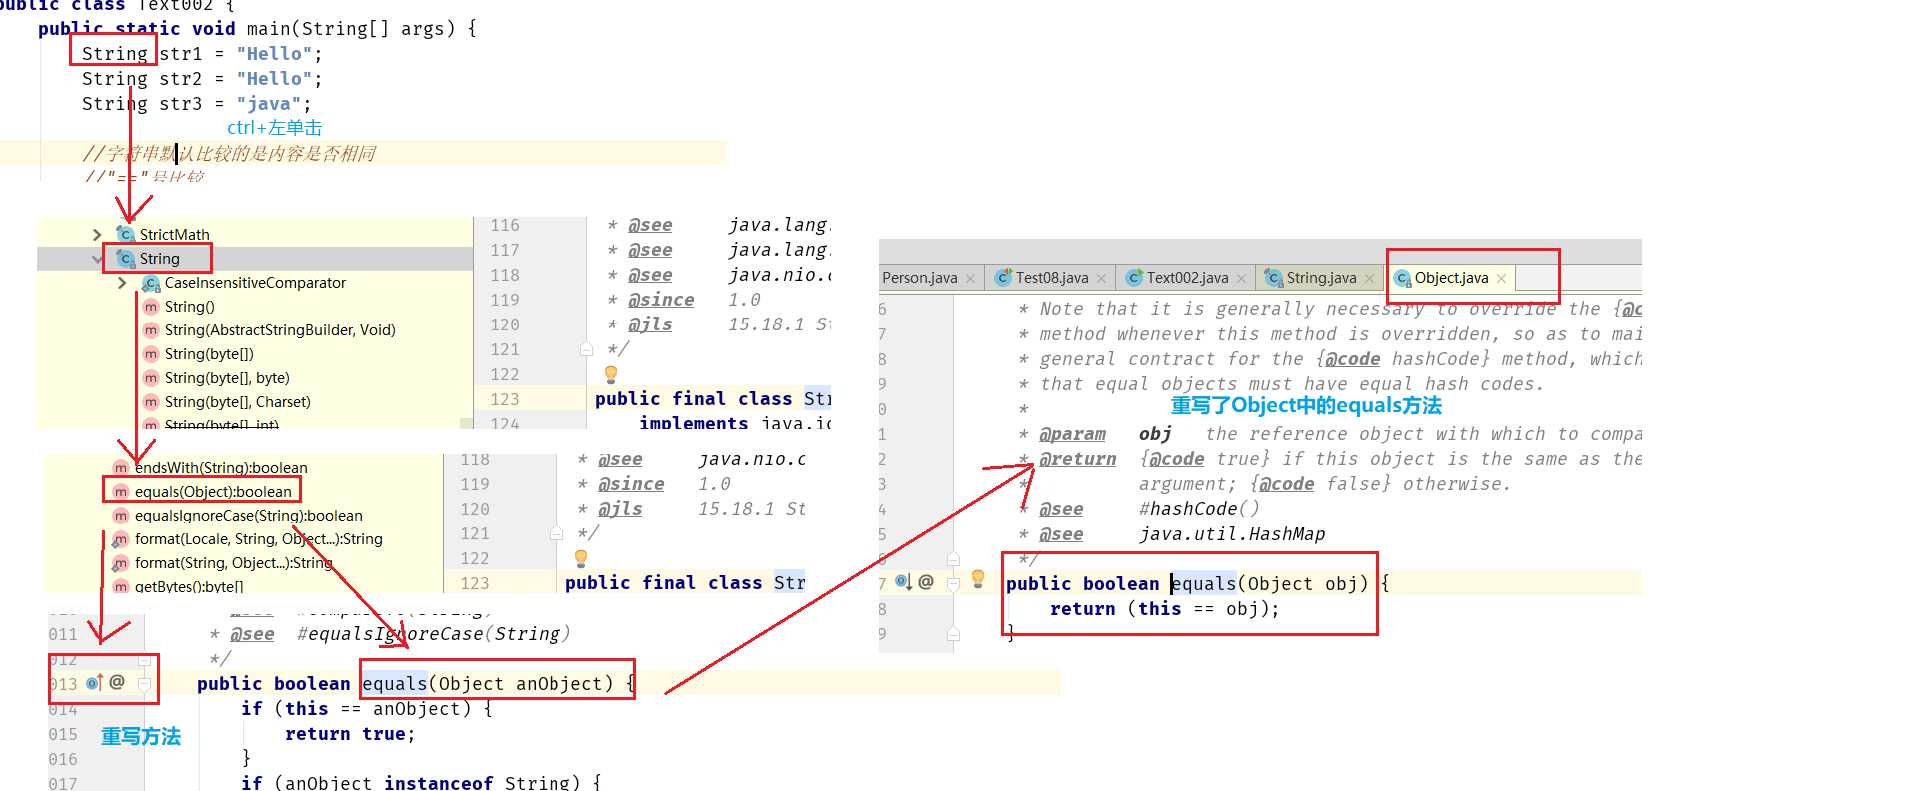Click the lightbulb next to Object equals method
This screenshot has height=791, width=1906.
click(978, 578)
